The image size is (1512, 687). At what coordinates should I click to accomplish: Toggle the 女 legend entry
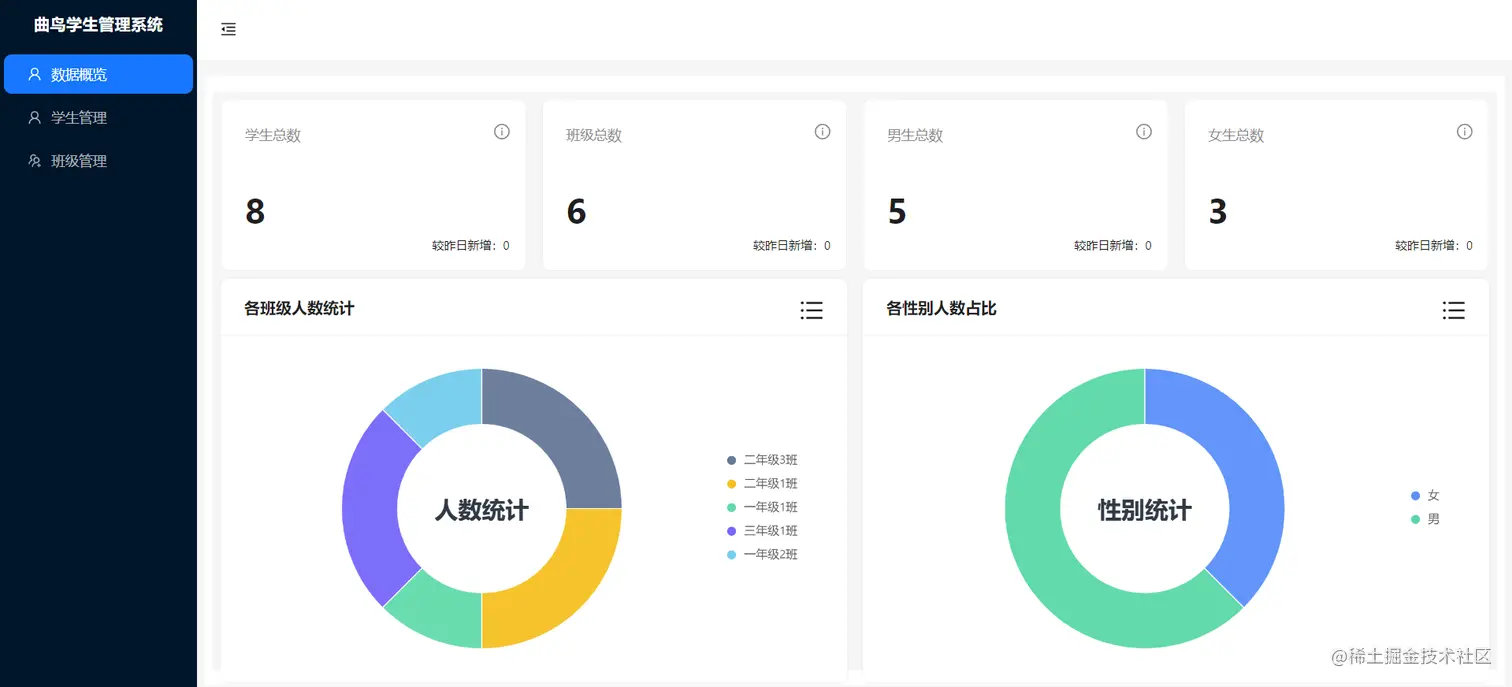pos(1425,495)
